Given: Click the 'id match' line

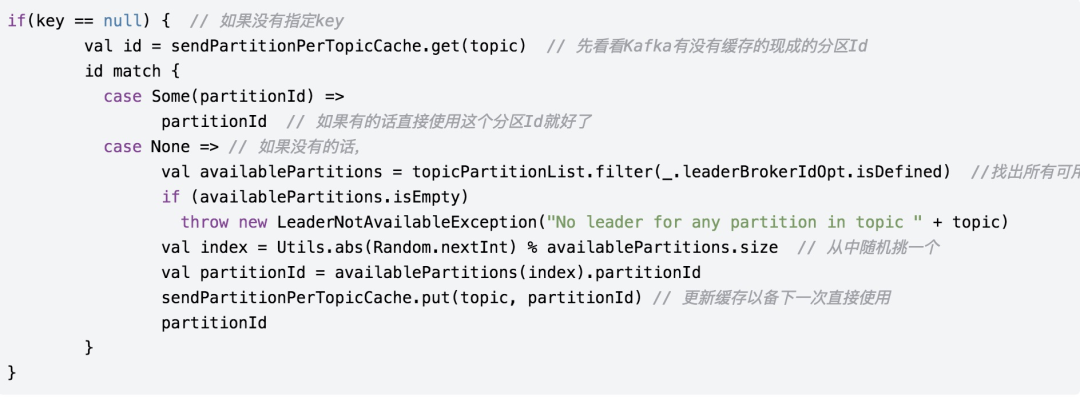Looking at the screenshot, I should click(x=132, y=71).
